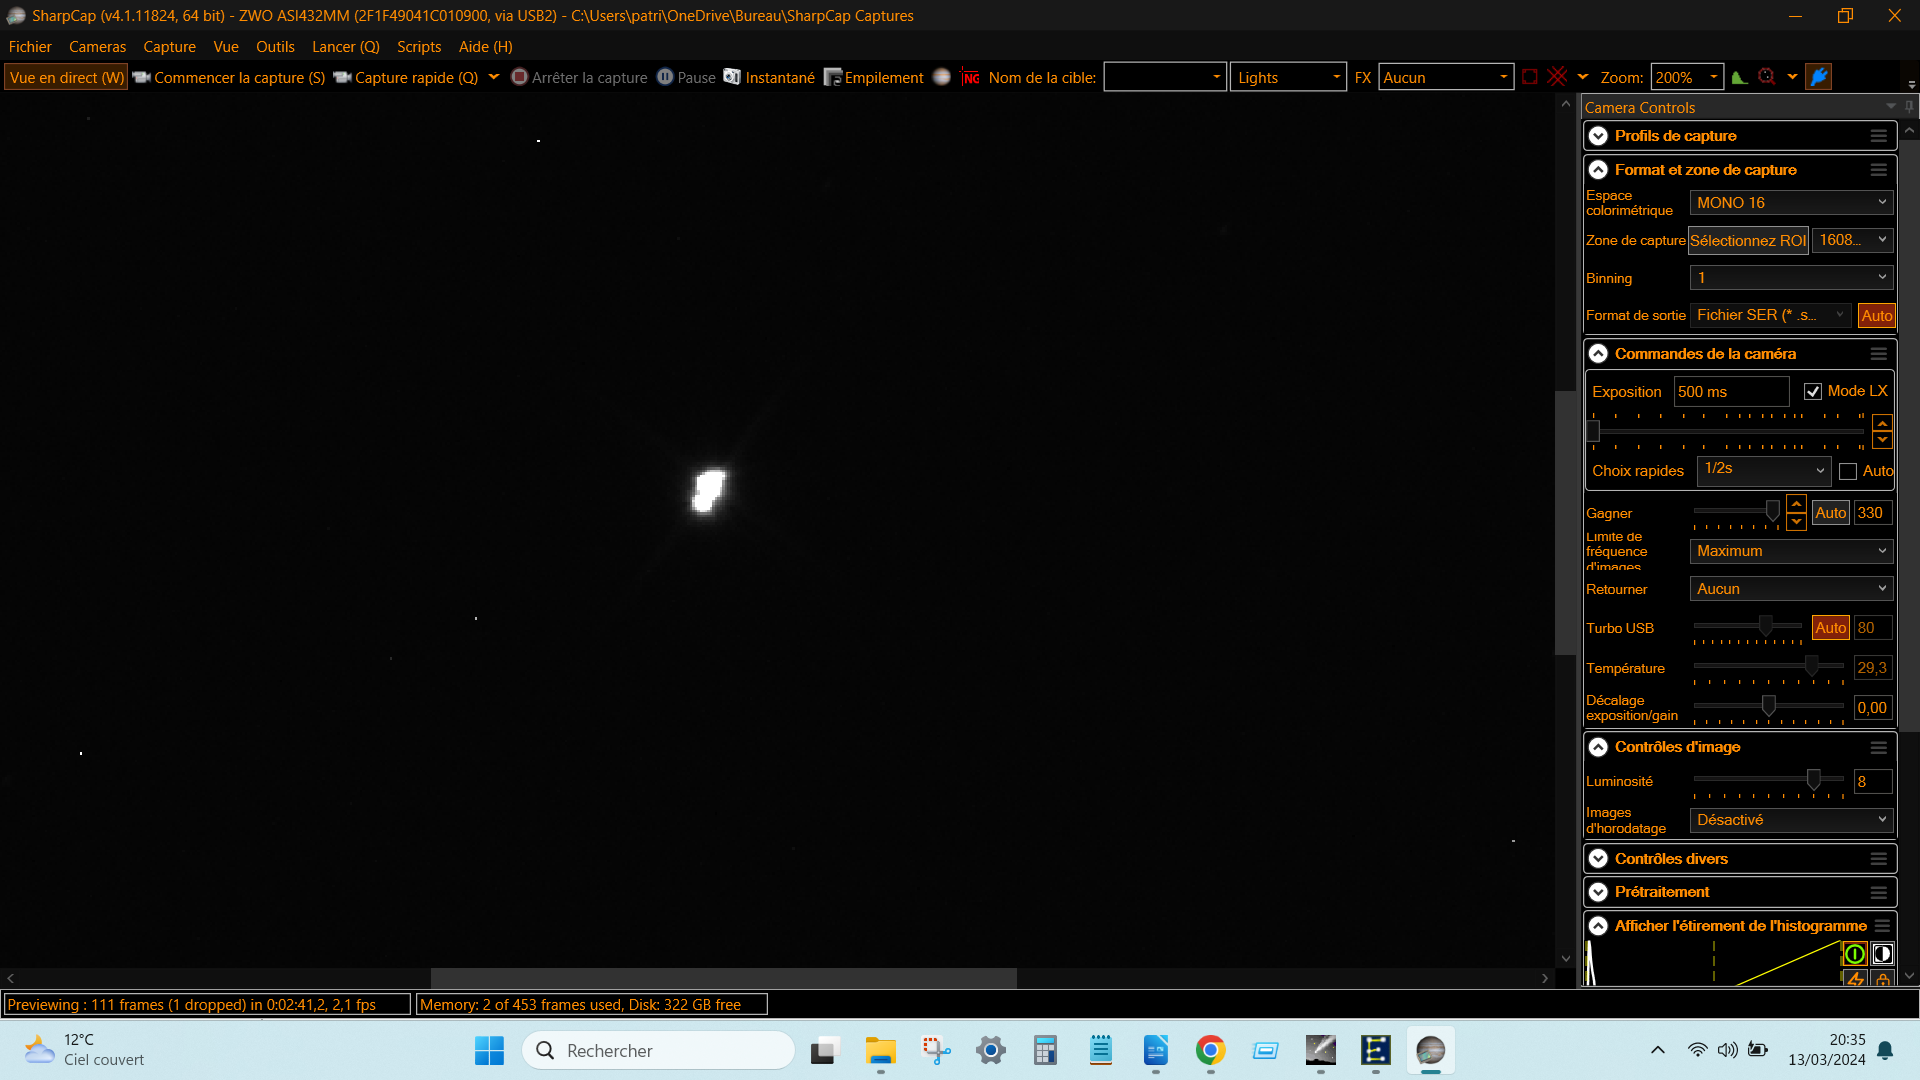Viewport: 1920px width, 1080px height.
Task: Open the Choix rapides 1/2s dropdown
Action: (x=1763, y=470)
